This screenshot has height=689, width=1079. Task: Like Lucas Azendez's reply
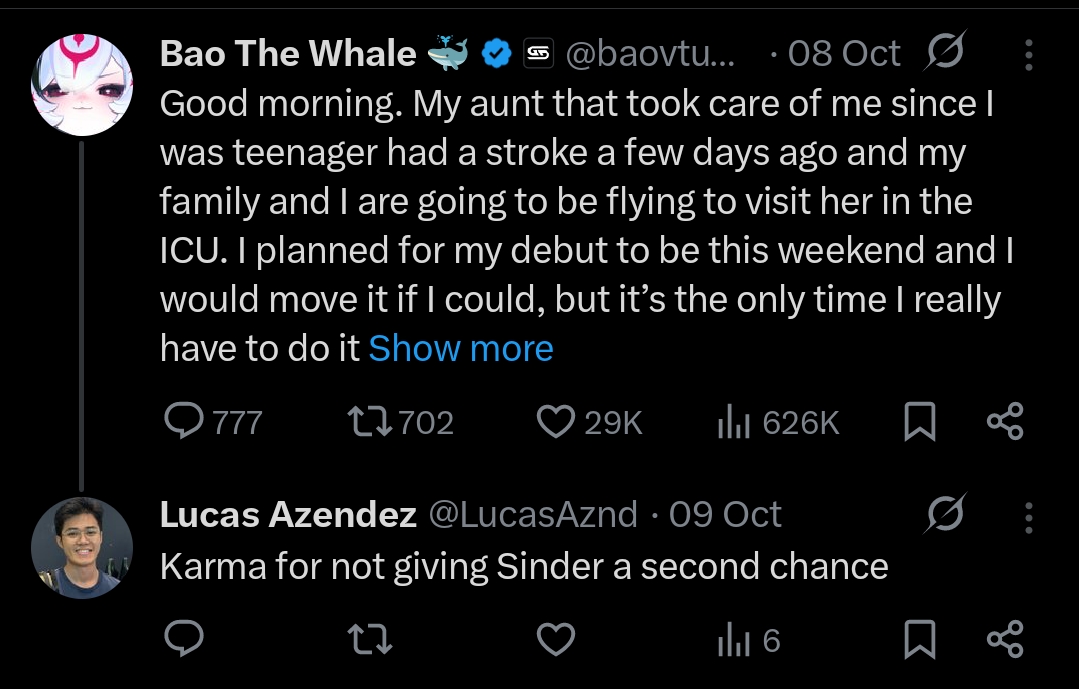(556, 638)
